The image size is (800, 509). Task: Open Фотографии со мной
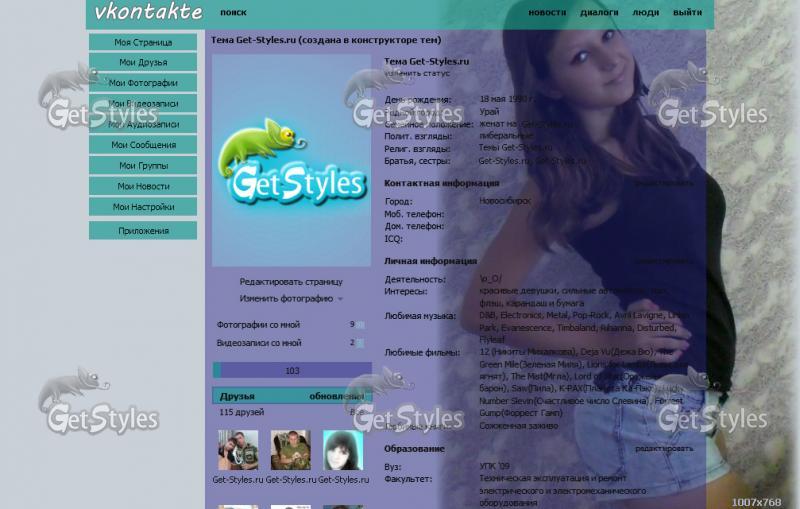click(258, 324)
